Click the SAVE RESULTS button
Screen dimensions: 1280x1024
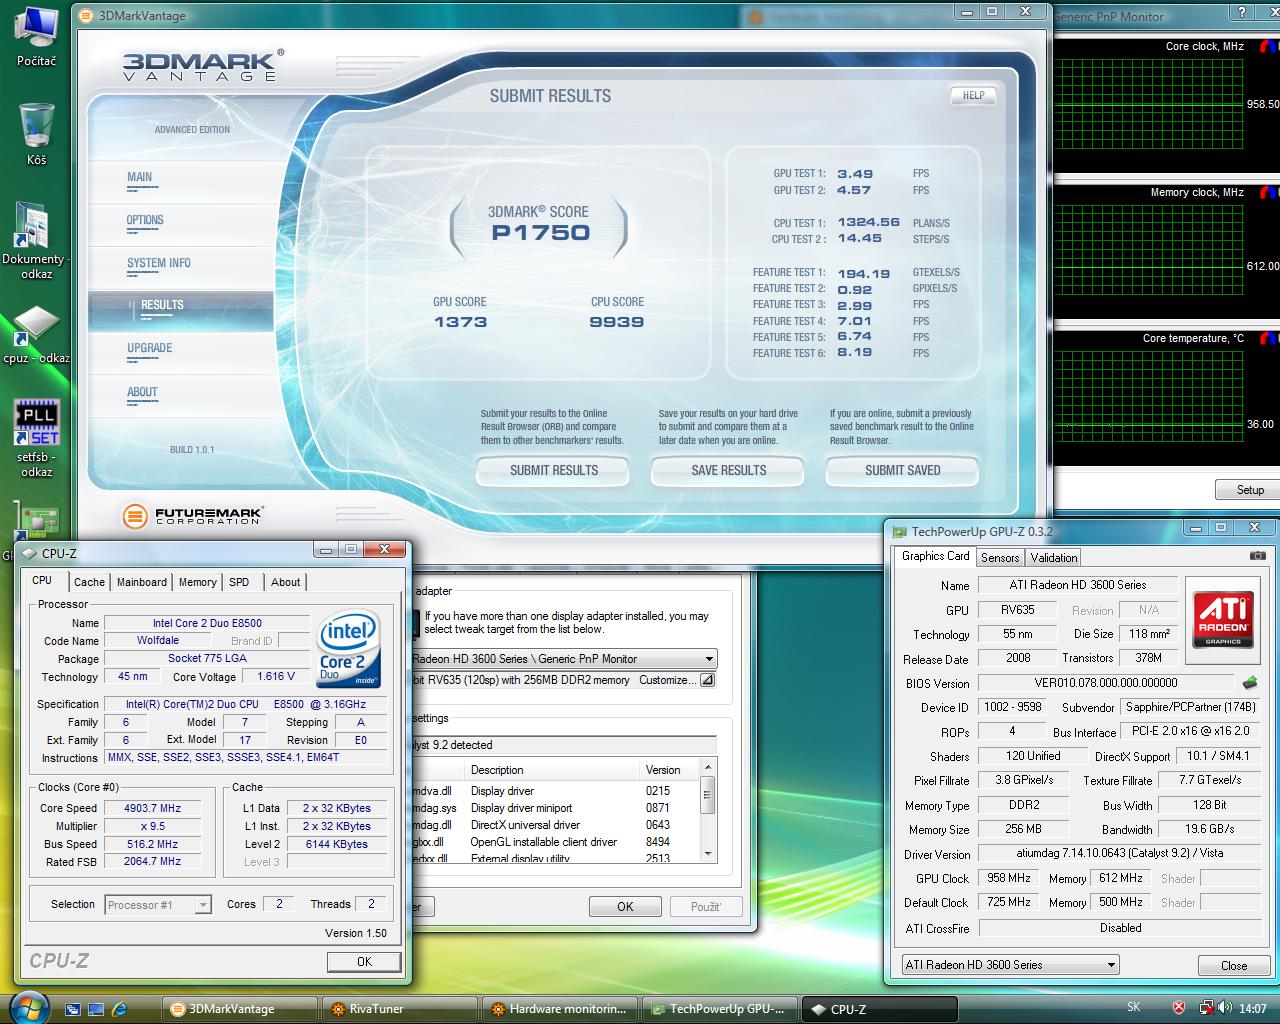tap(728, 470)
